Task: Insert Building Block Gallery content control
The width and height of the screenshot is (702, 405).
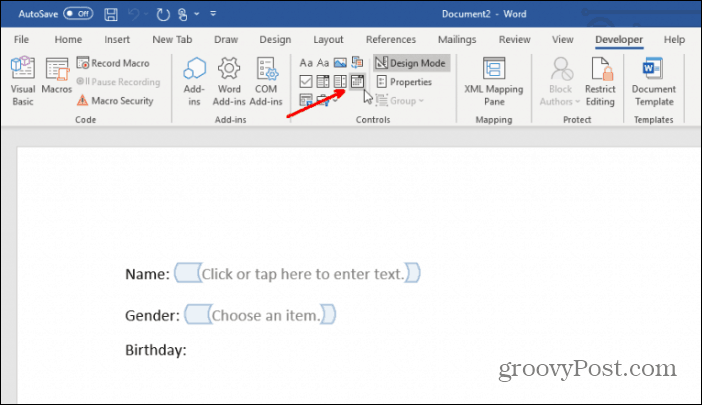Action: coord(357,63)
